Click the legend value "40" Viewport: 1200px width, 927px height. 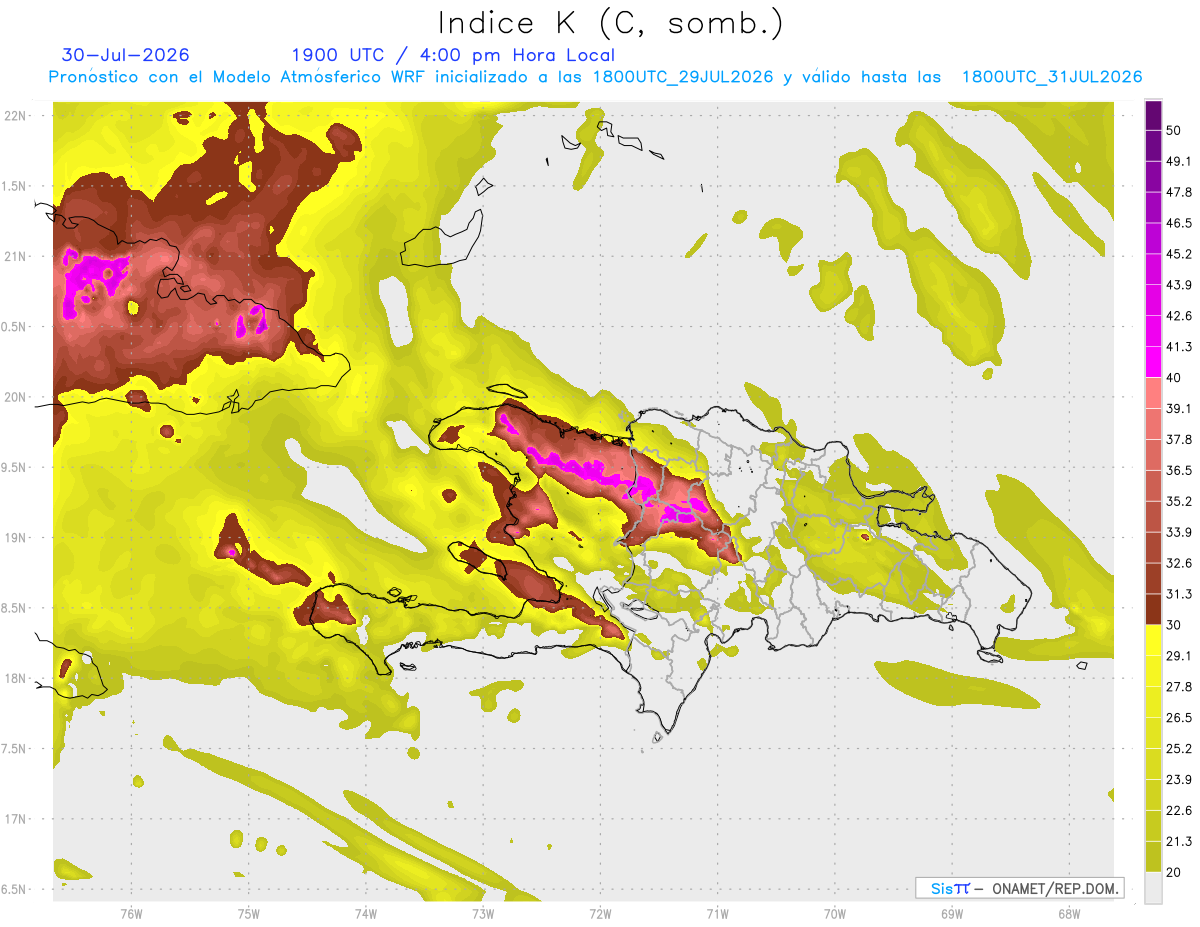click(x=1175, y=378)
